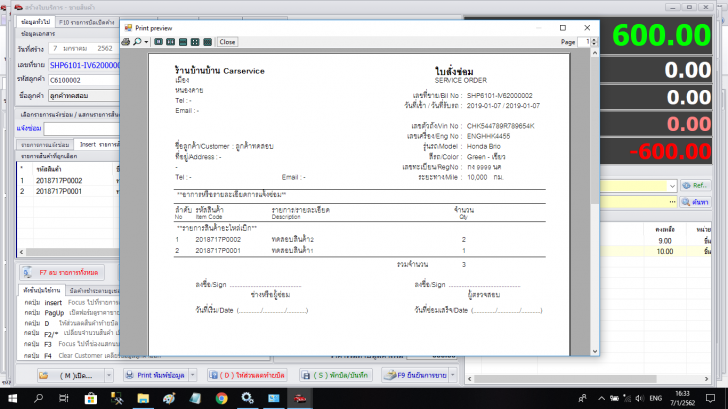This screenshot has width=728, height=409.
Task: Open the notepad-style app on taskbar
Action: click(195, 398)
